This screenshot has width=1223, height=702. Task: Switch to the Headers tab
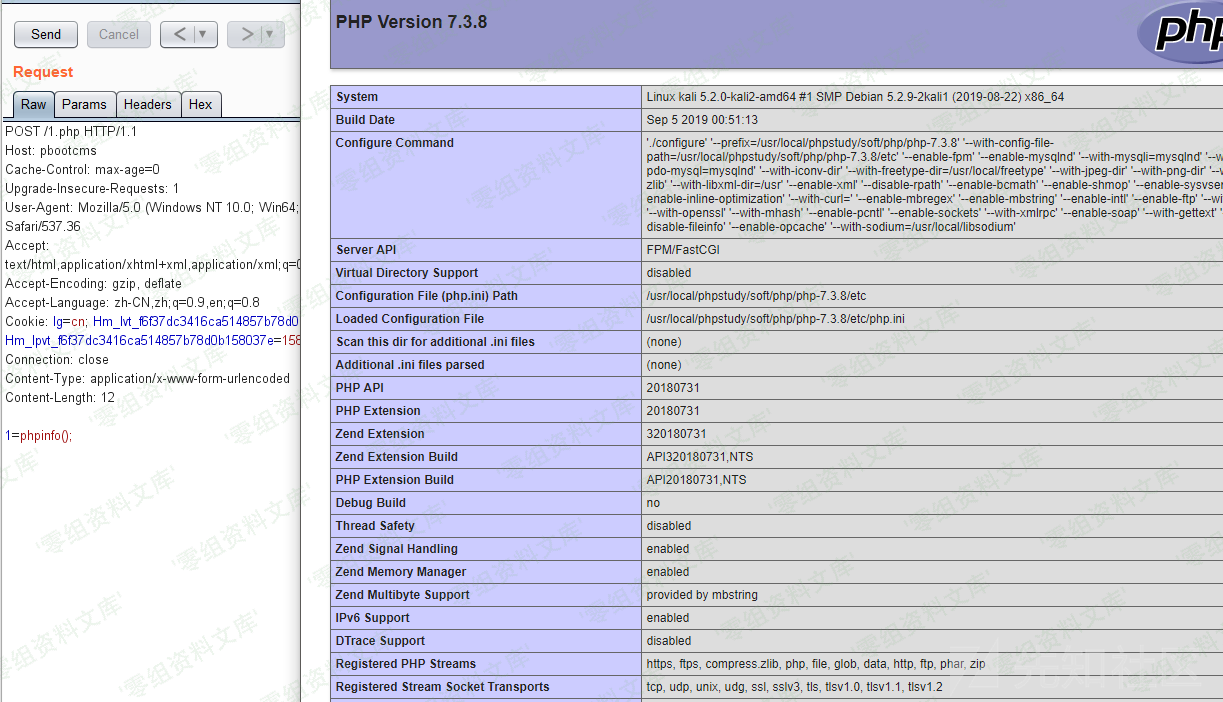148,104
